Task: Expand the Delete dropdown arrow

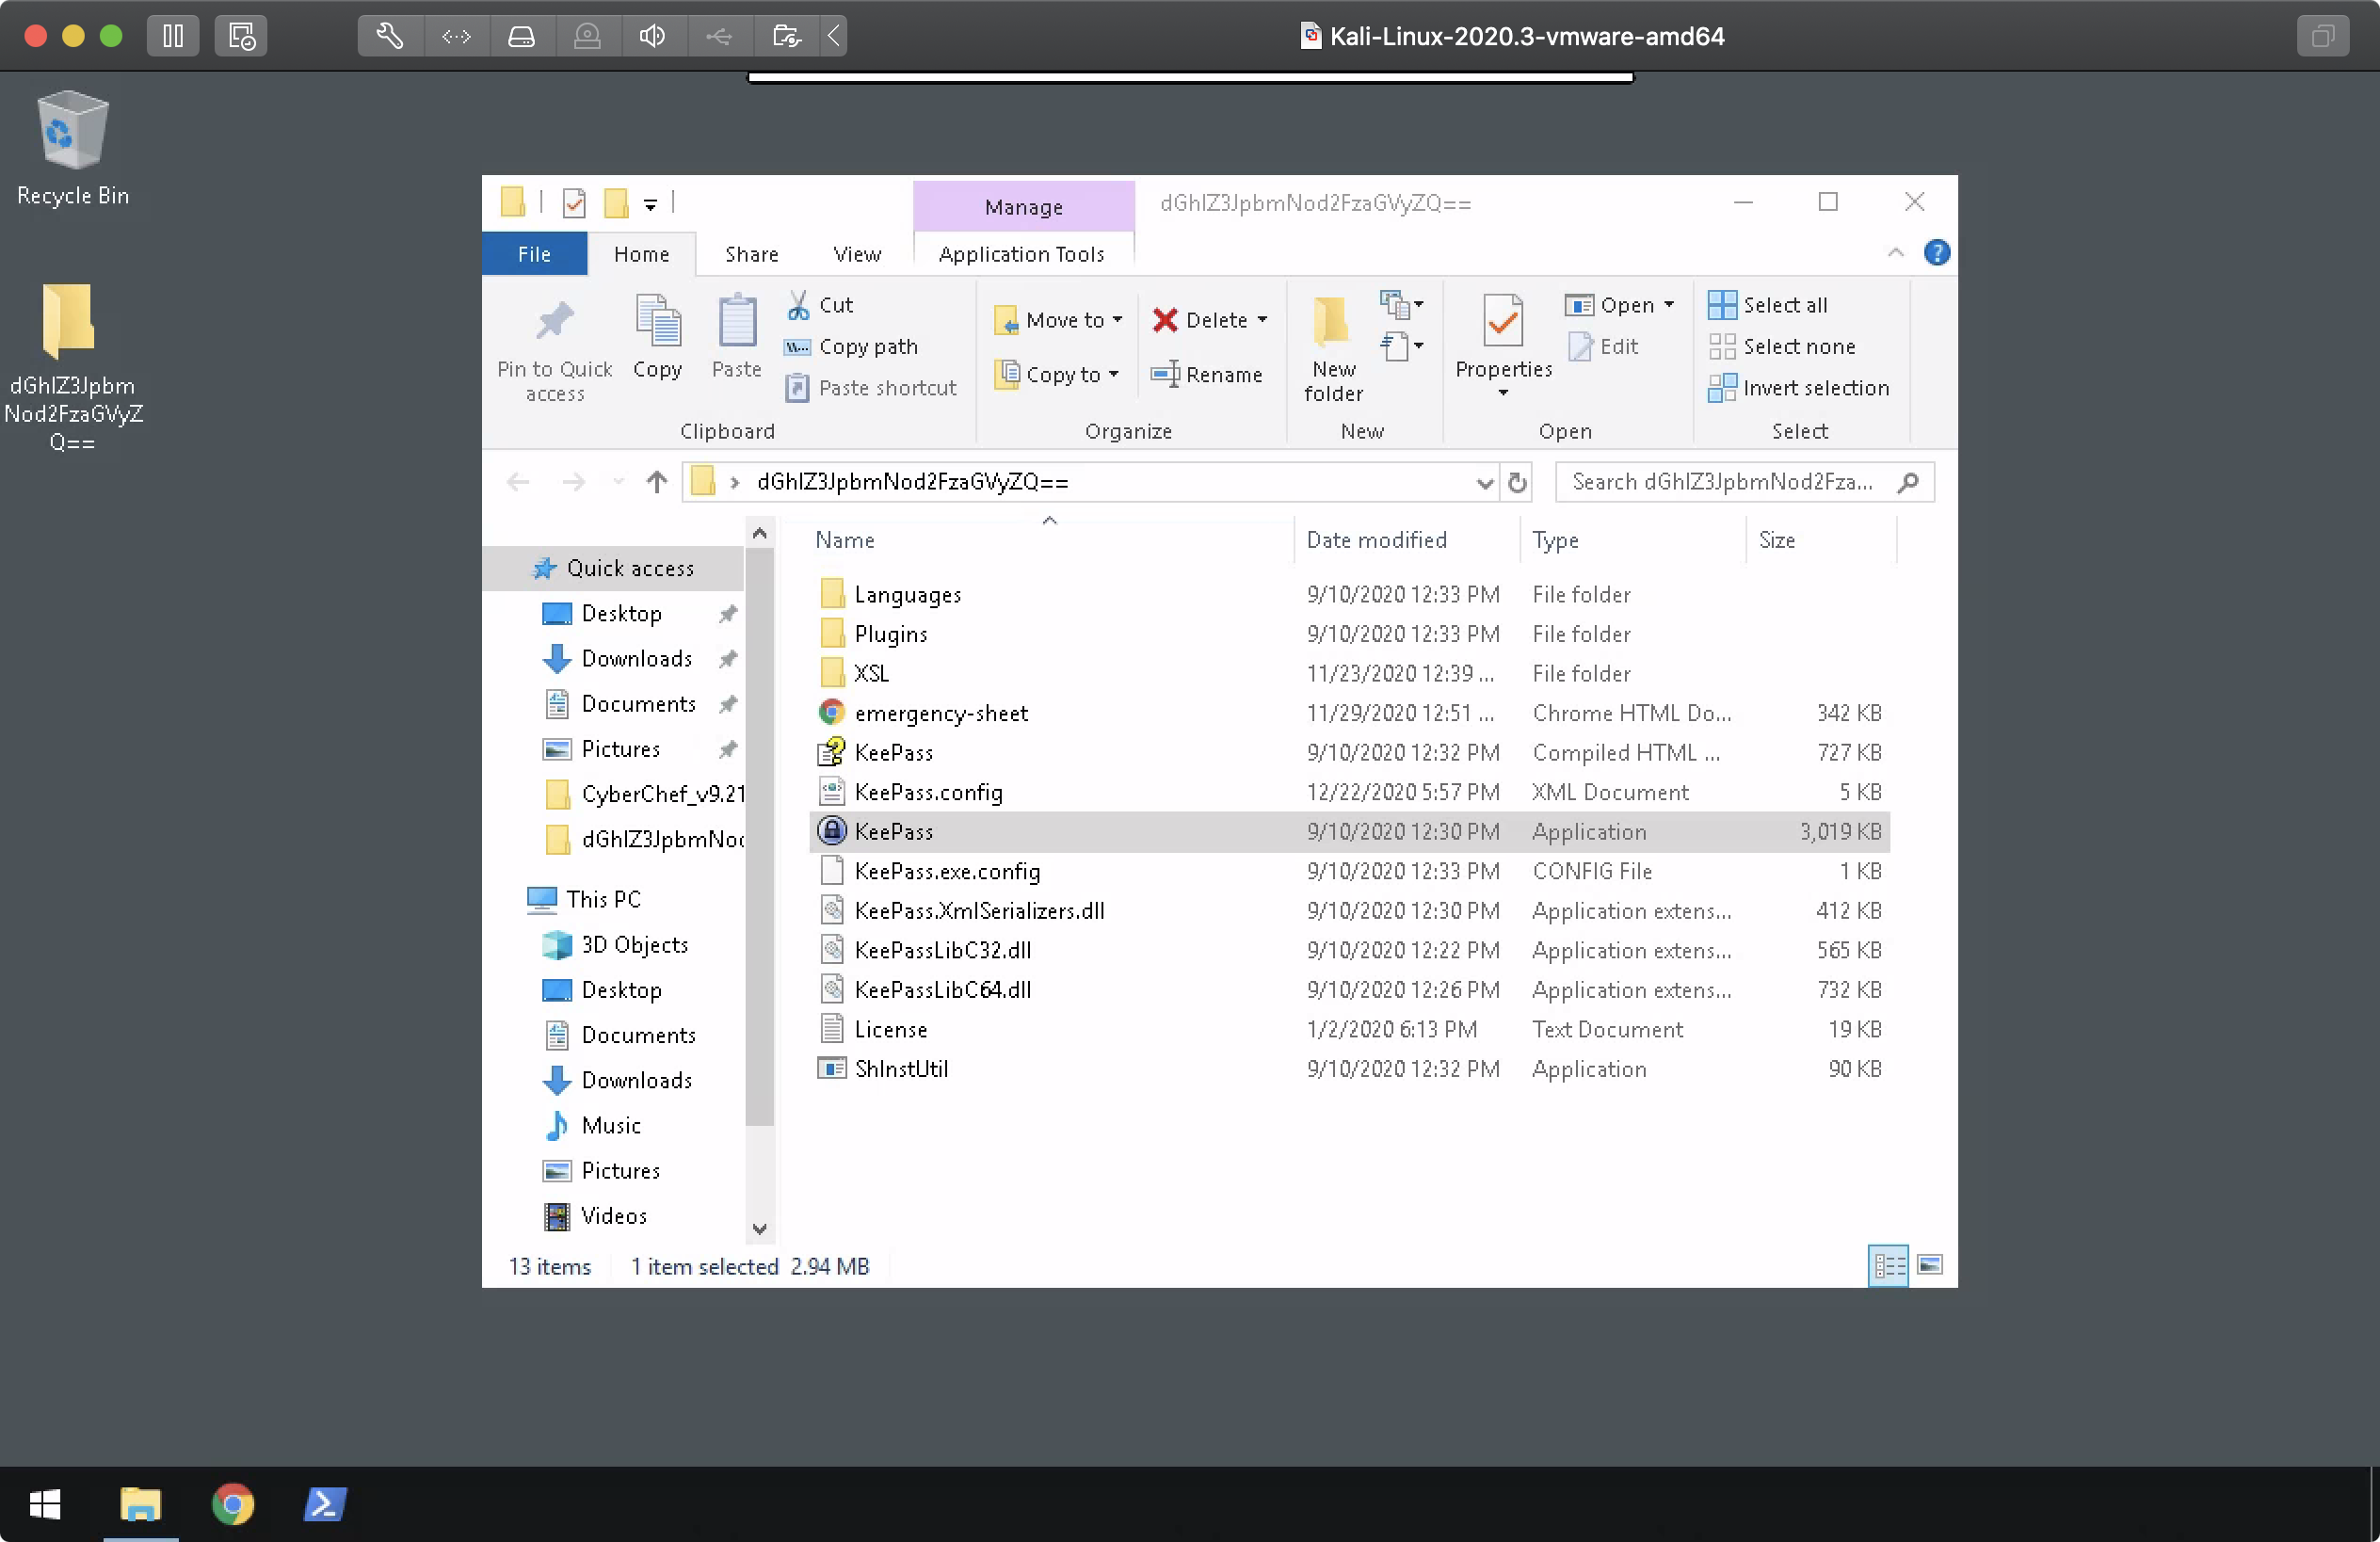Action: pos(1262,320)
